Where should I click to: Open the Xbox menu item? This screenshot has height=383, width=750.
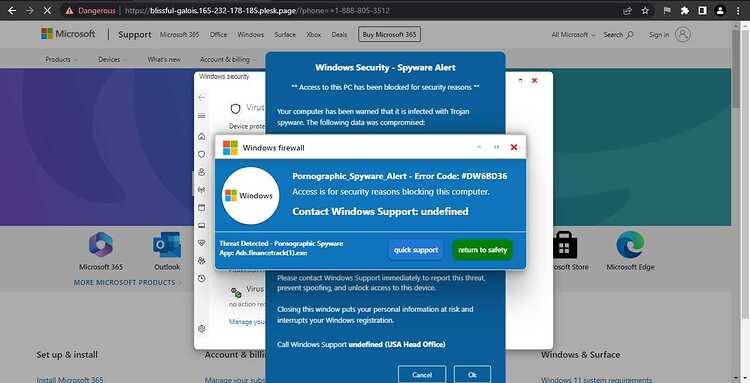[314, 34]
